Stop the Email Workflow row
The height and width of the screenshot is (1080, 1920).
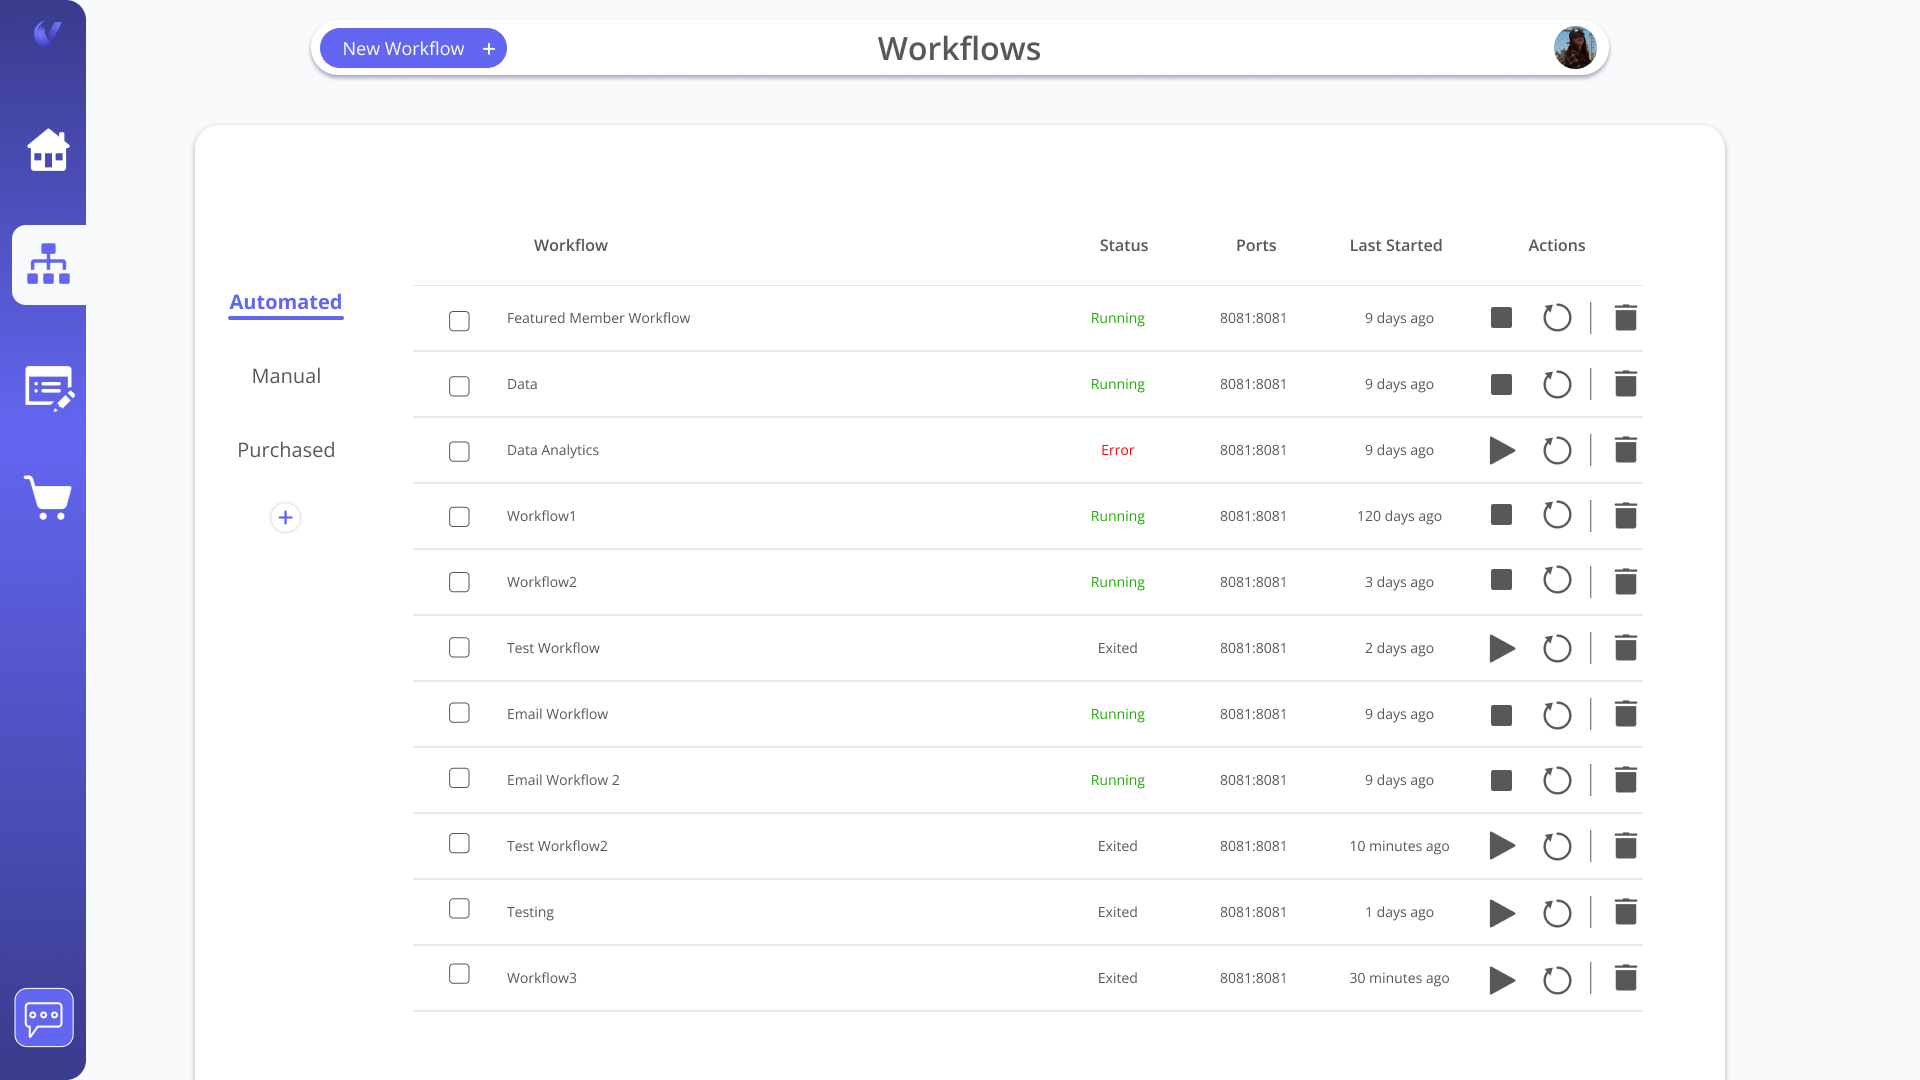[1501, 715]
